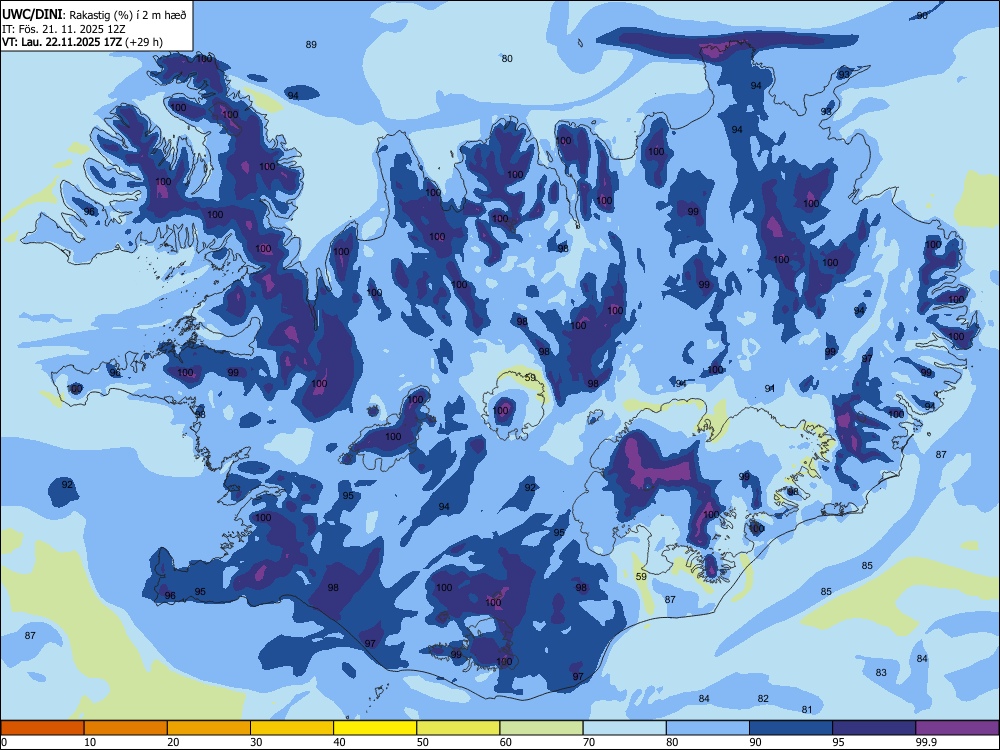
Task: Click the legend scale label '50'
Action: [422, 742]
